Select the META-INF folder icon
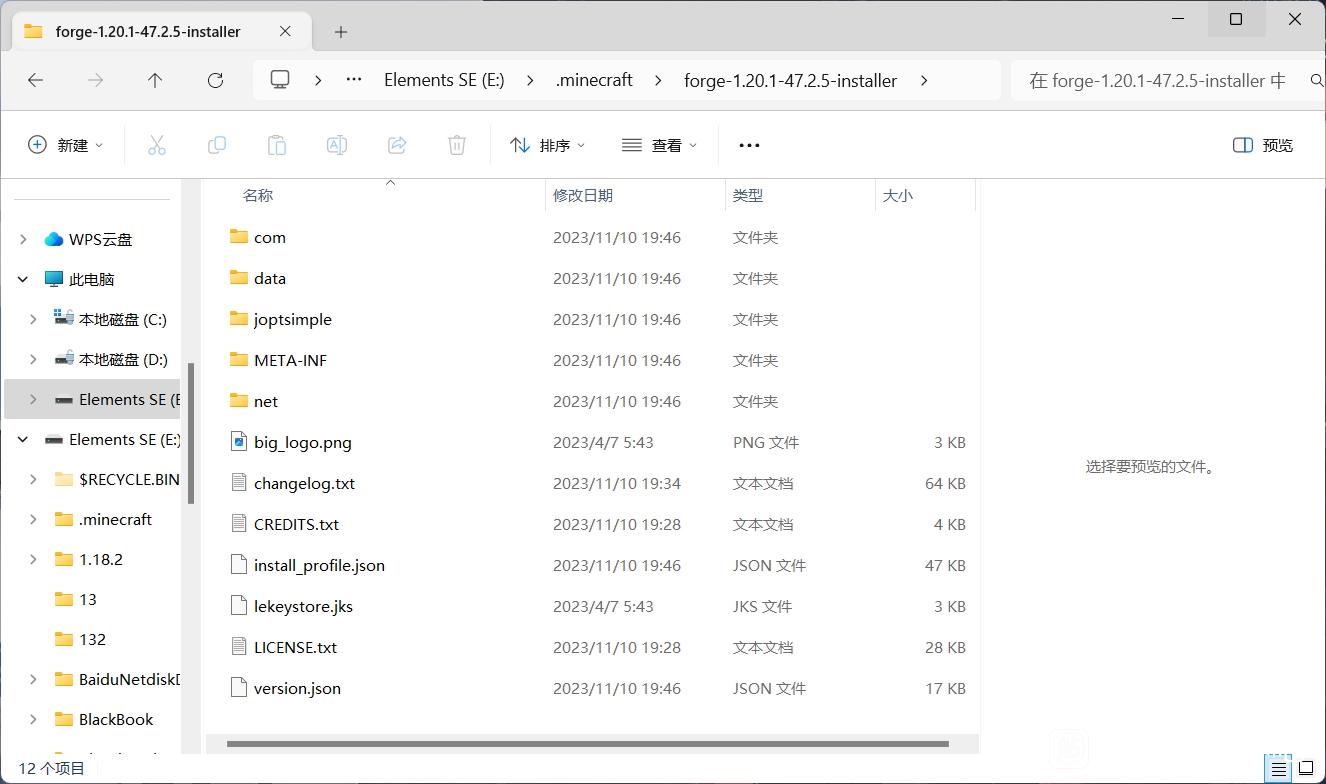This screenshot has width=1326, height=784. tap(238, 359)
